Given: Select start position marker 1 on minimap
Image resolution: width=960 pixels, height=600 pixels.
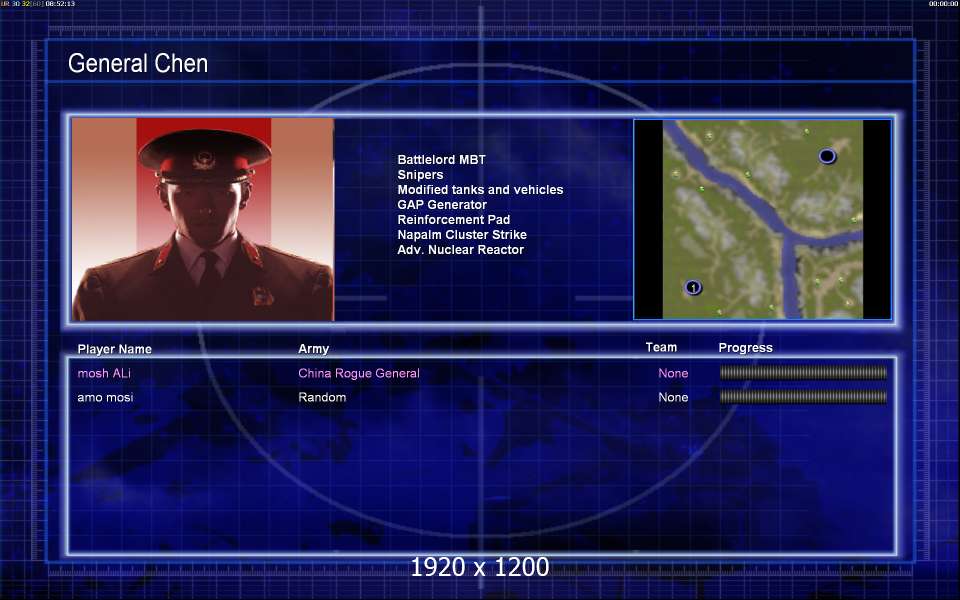Looking at the screenshot, I should coord(693,287).
